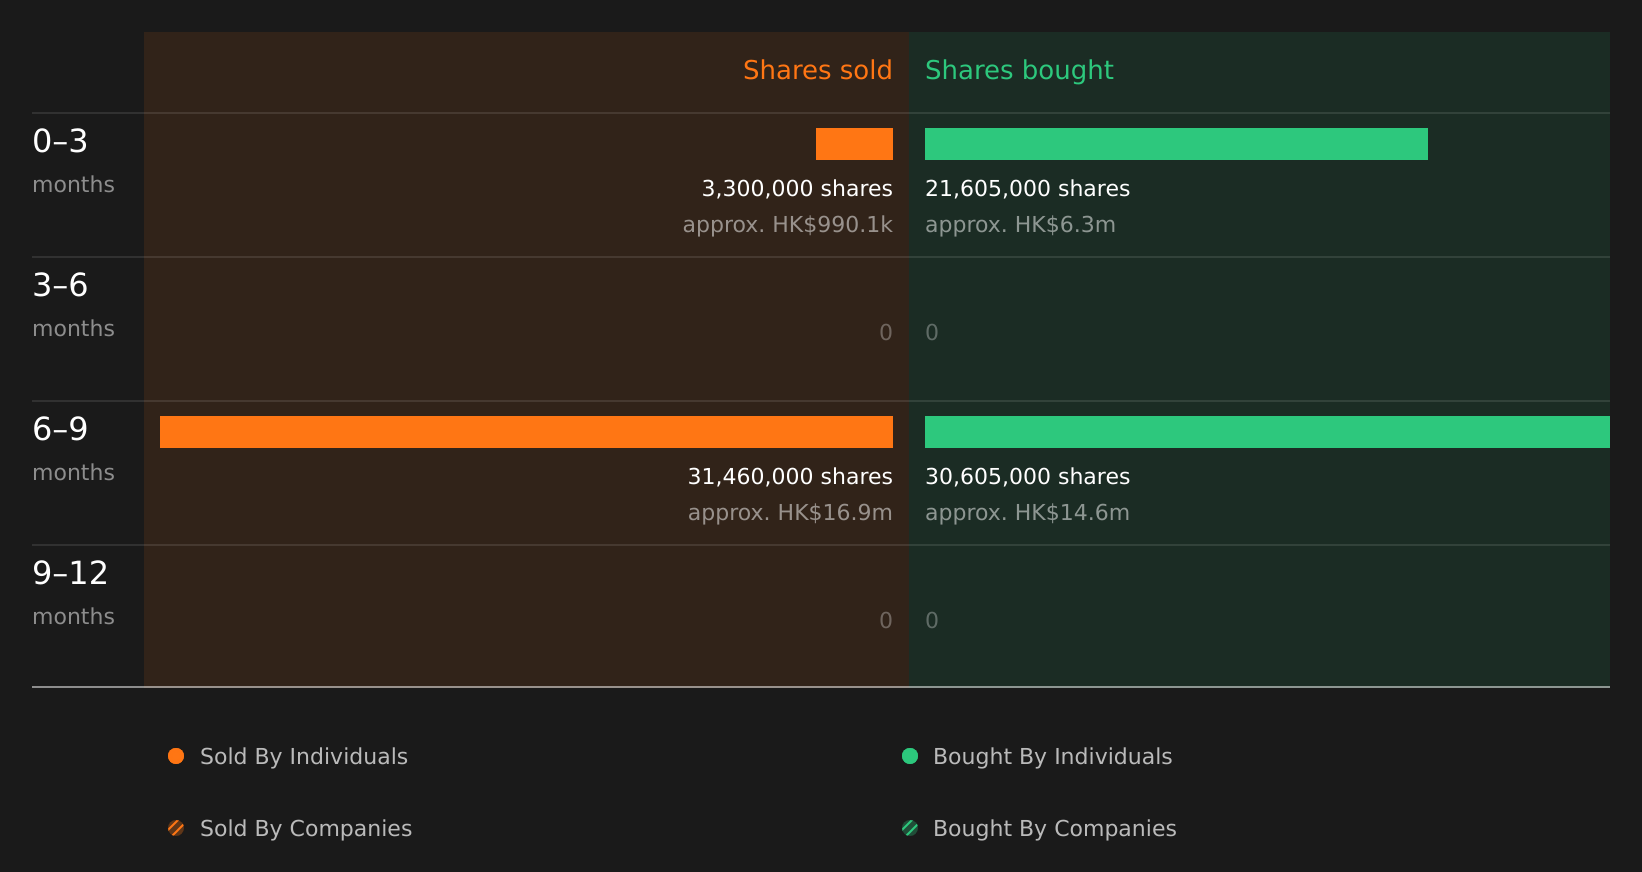1642x872 pixels.
Task: Click the '3,300,000 shares' value
Action: tap(797, 189)
